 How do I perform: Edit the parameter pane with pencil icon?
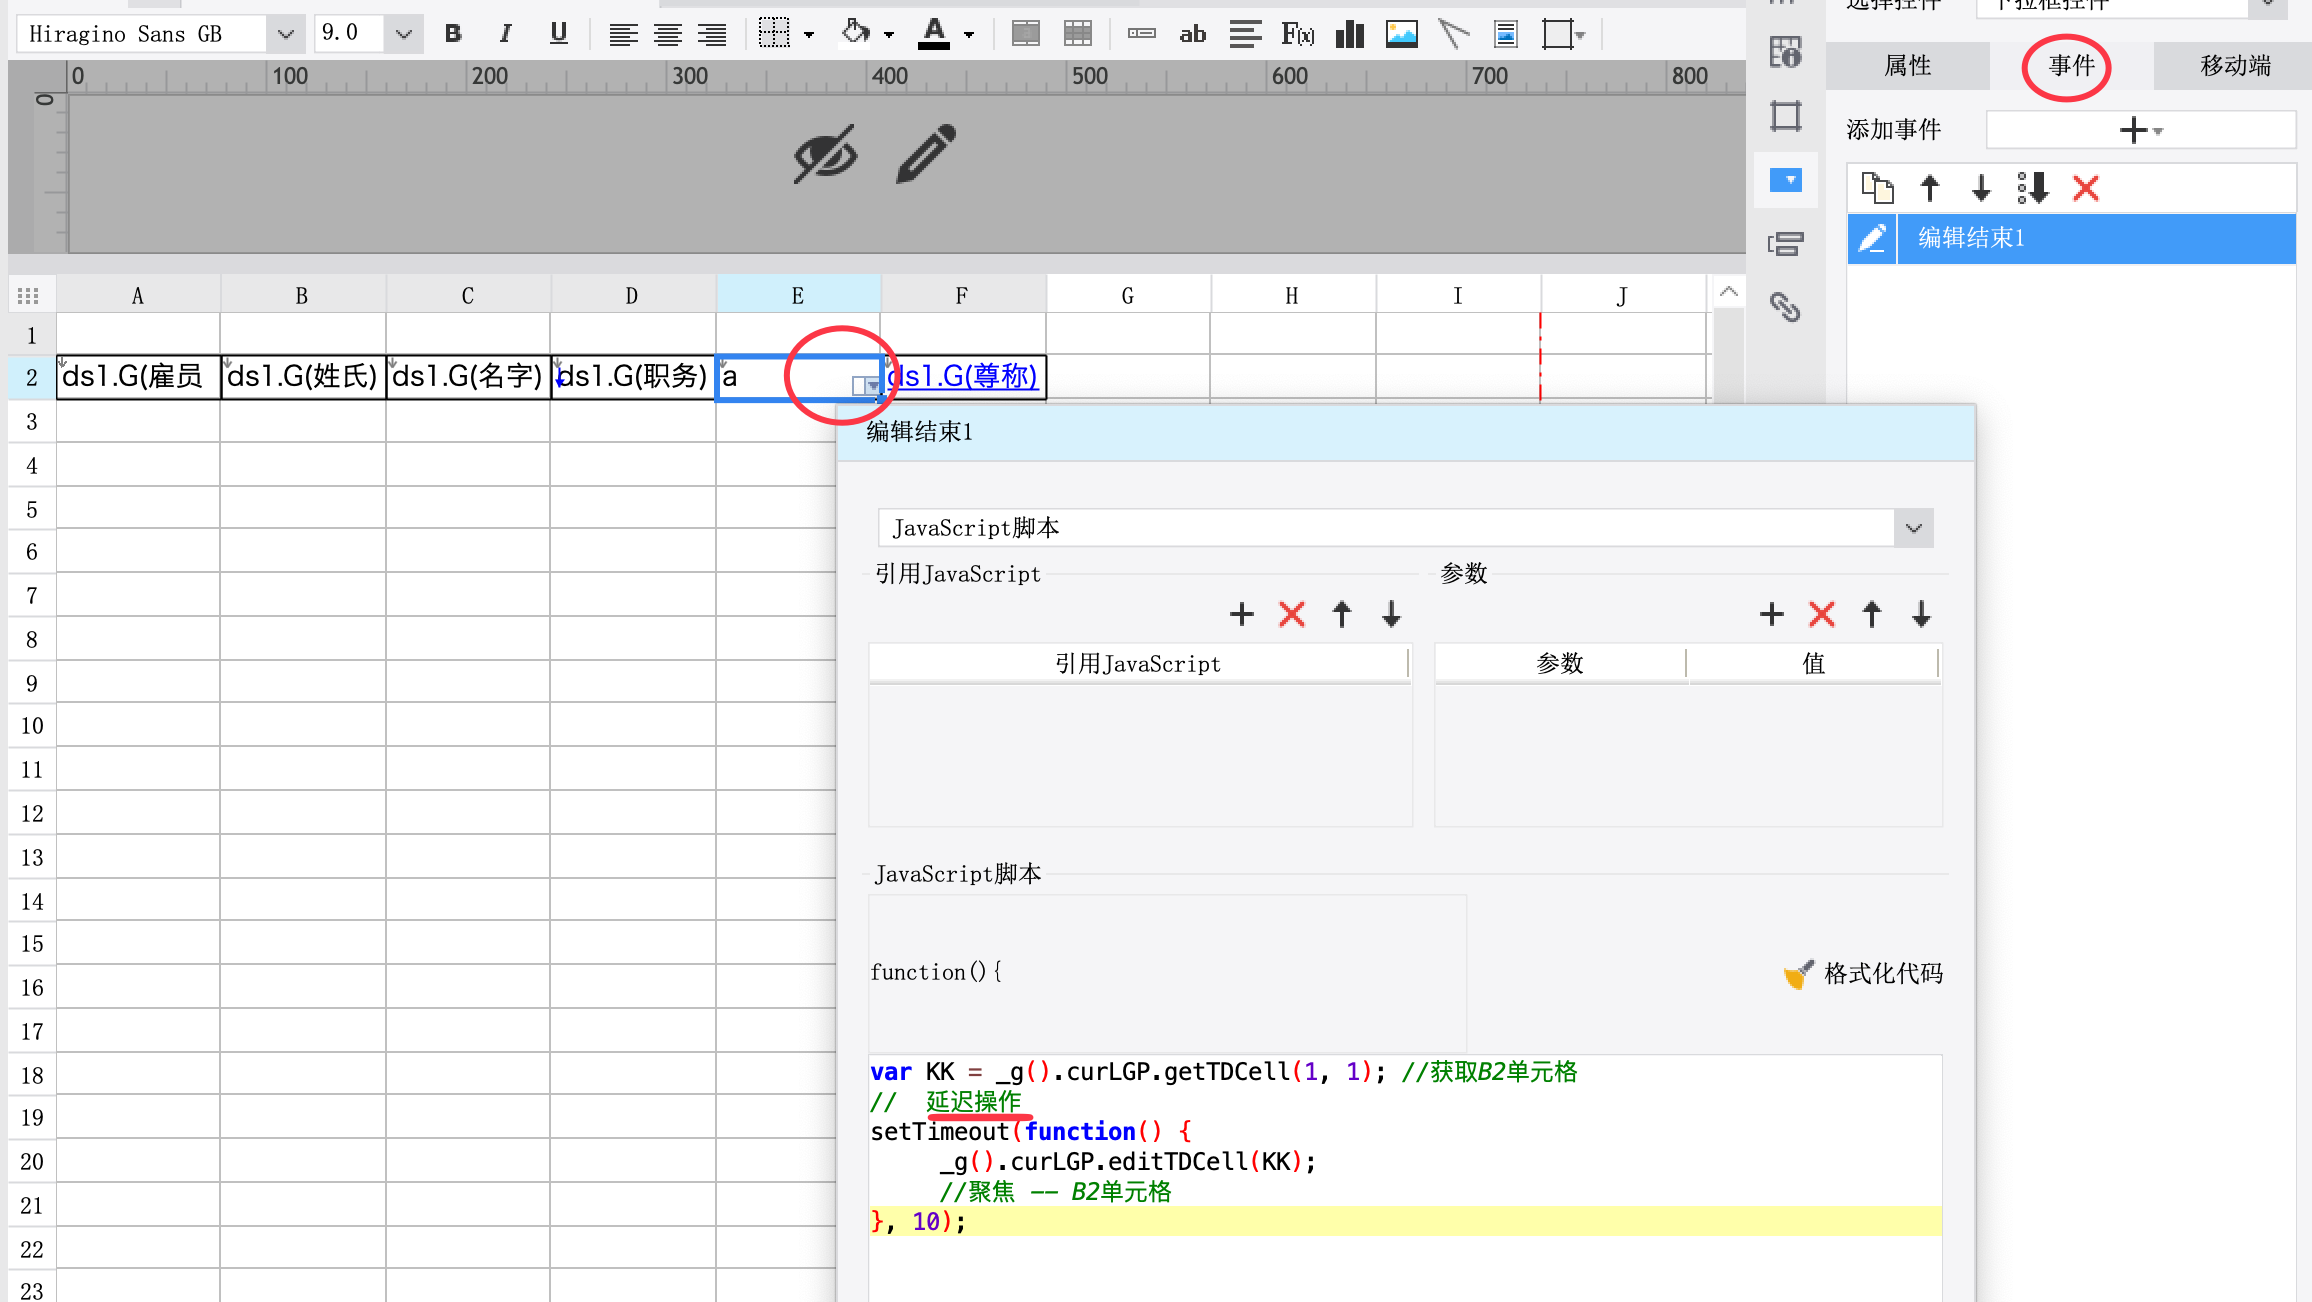(x=927, y=153)
